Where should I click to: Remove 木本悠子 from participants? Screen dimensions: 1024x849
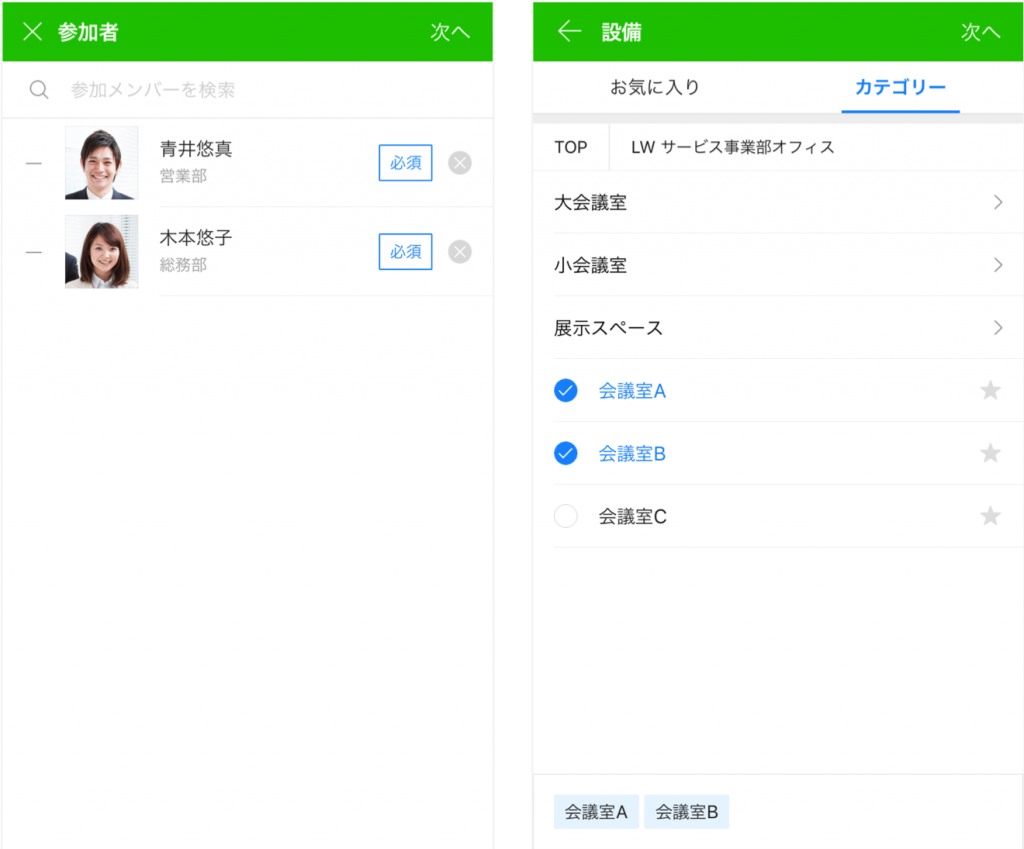tap(460, 252)
